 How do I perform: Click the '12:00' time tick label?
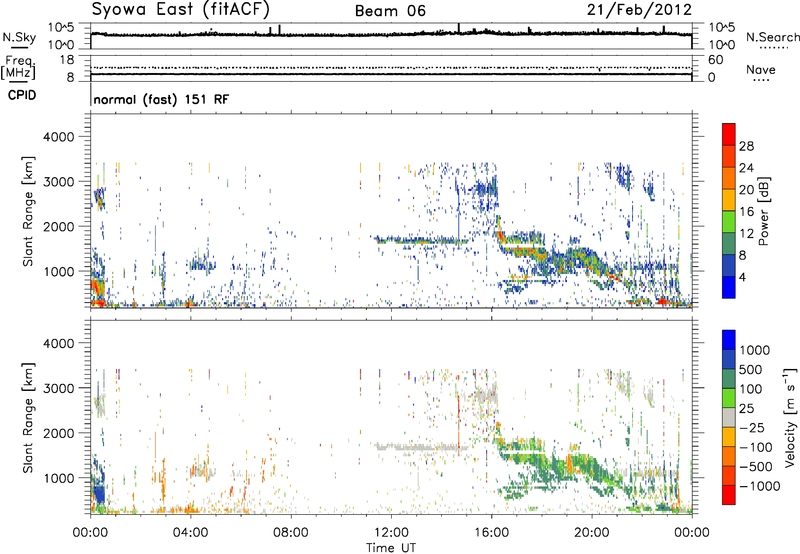(391, 533)
